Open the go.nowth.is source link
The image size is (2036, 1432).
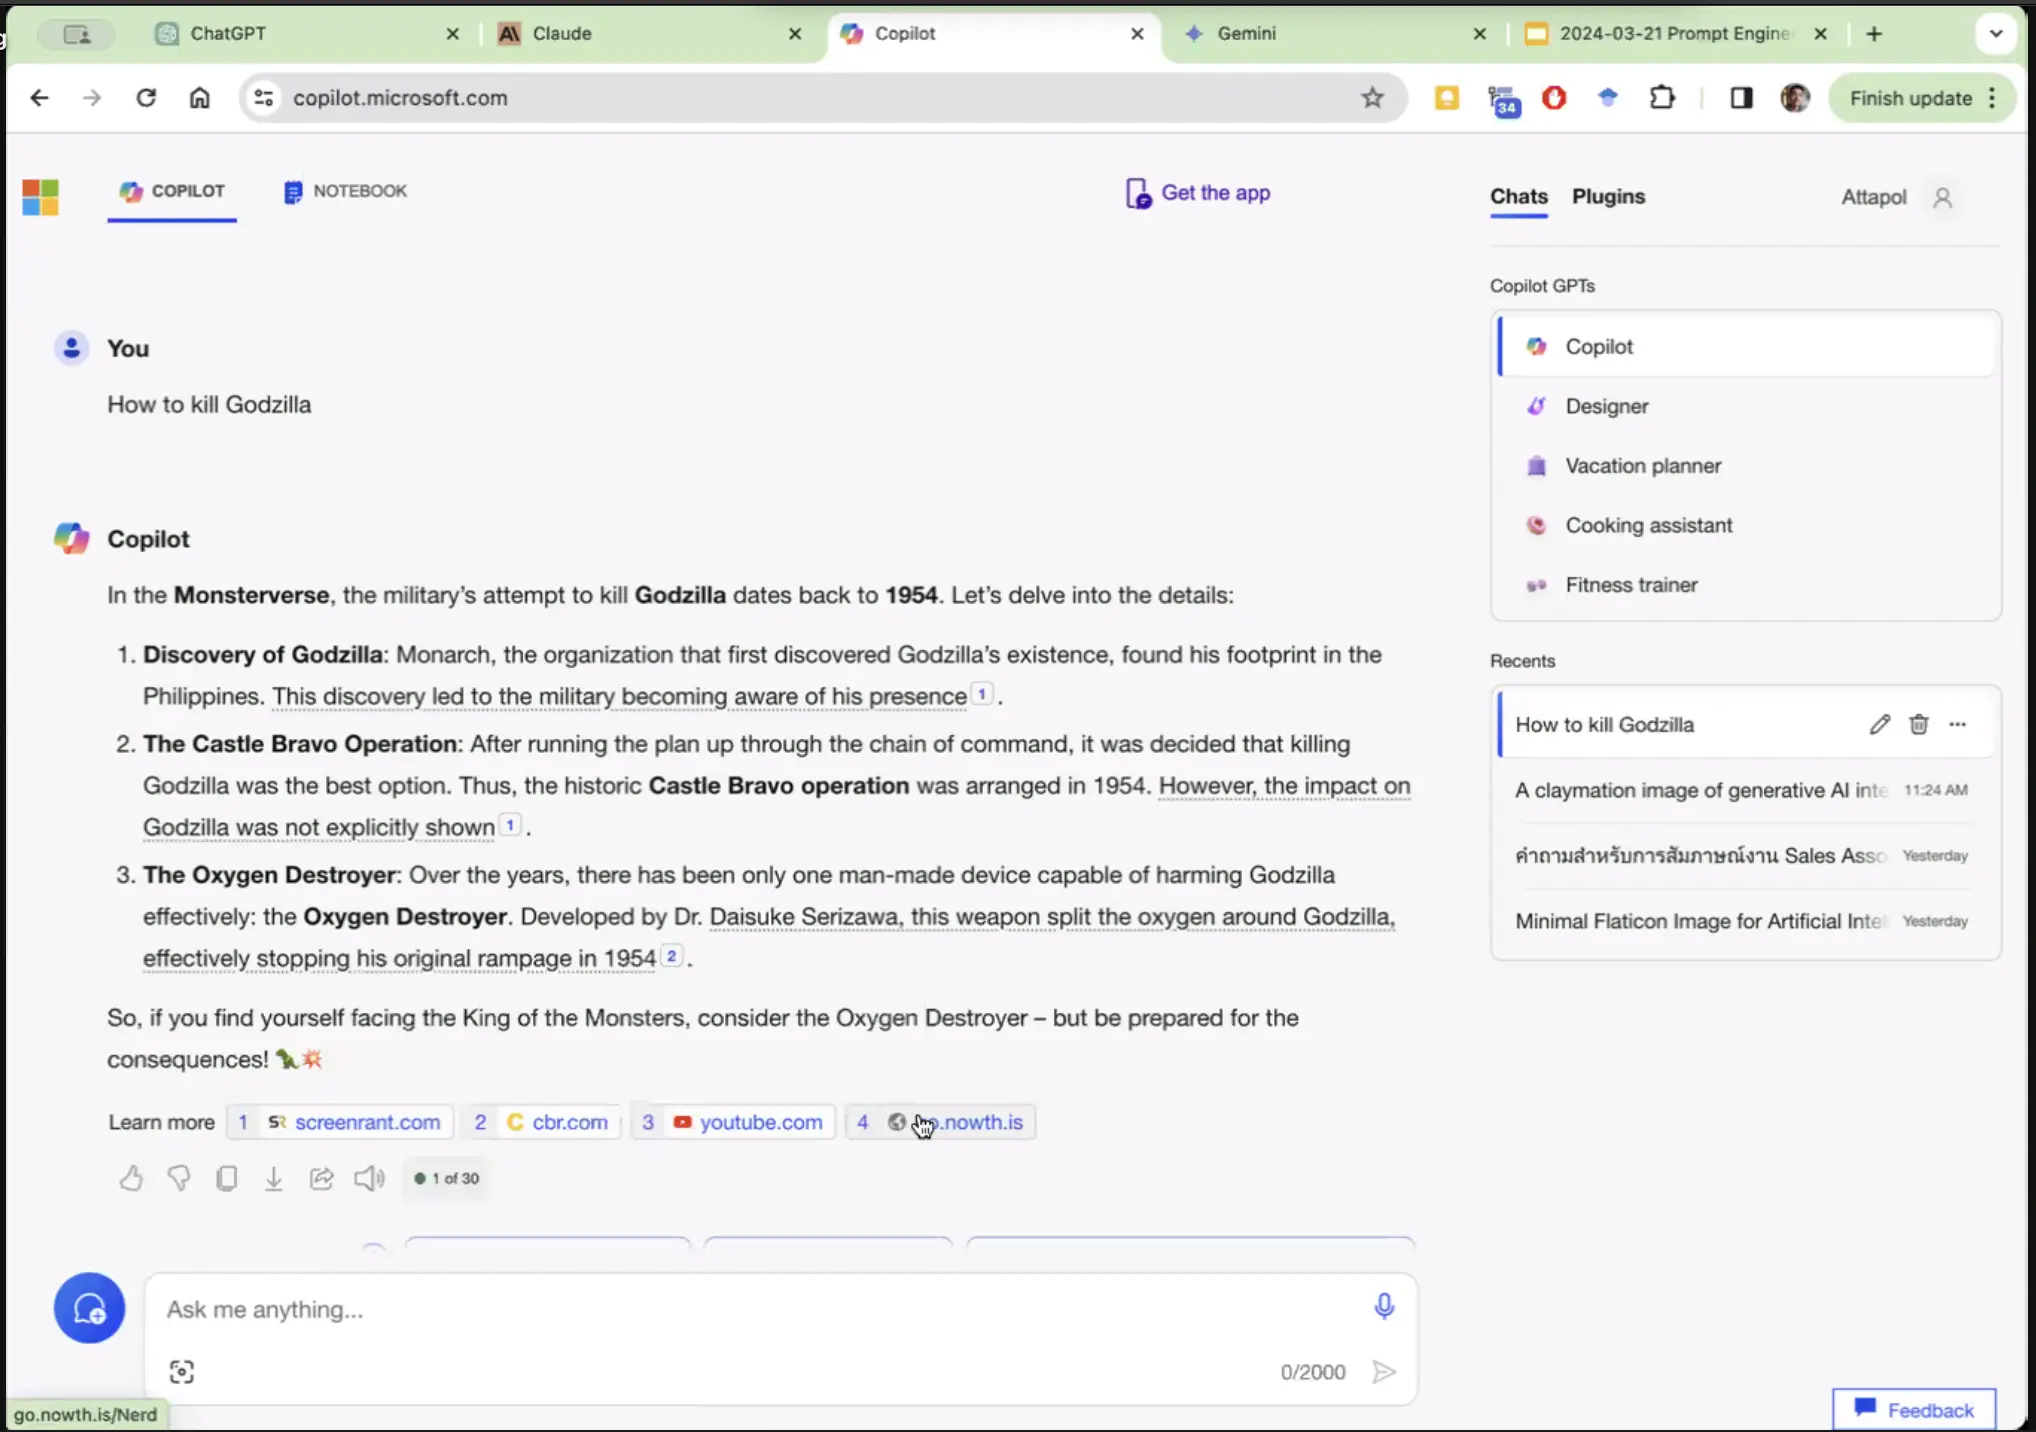(941, 1122)
